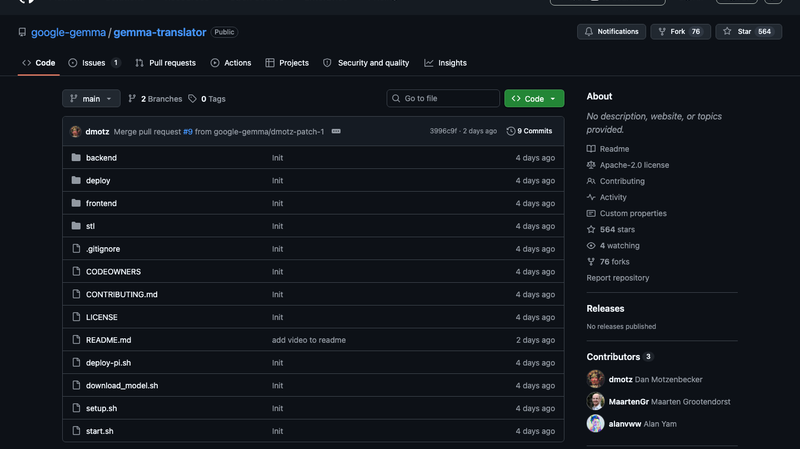Open the Insights tab
This screenshot has height=449, width=800.
tap(445, 63)
